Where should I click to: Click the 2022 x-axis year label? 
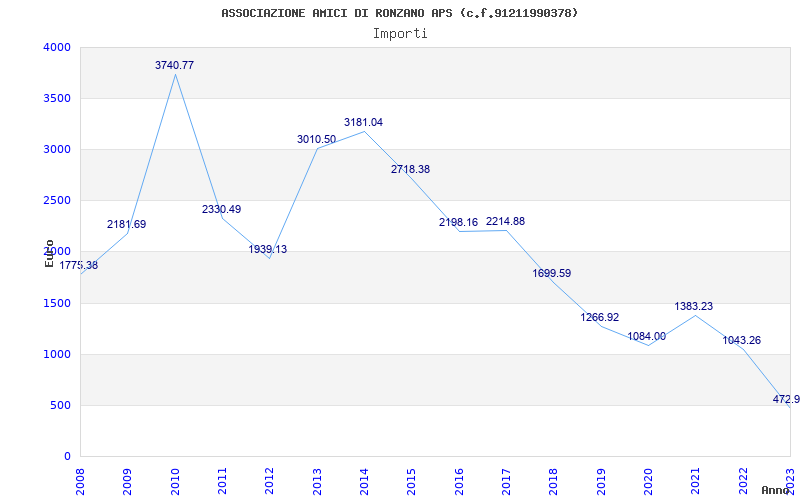743,480
